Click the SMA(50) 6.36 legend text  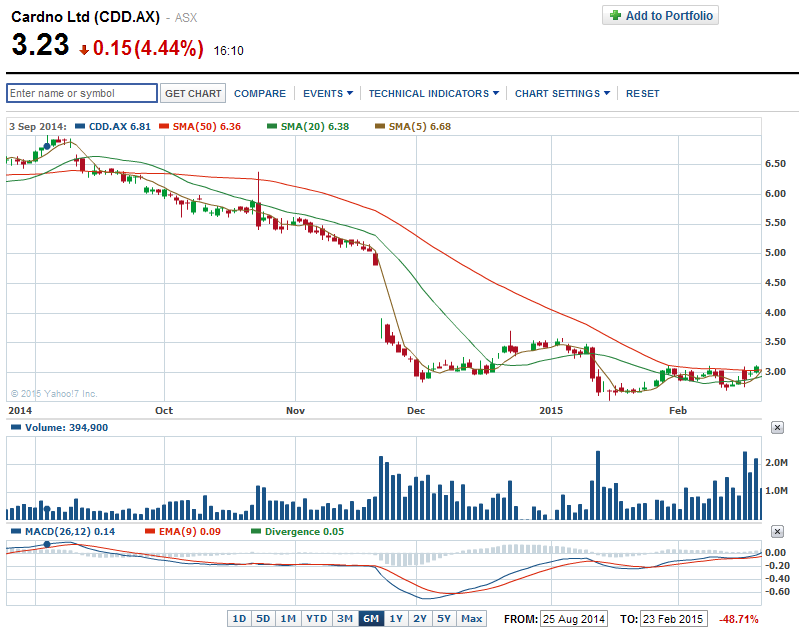(x=206, y=126)
